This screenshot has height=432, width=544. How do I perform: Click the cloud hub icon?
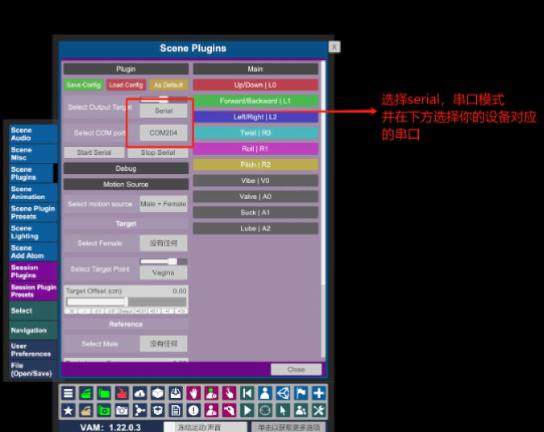[x=140, y=393]
